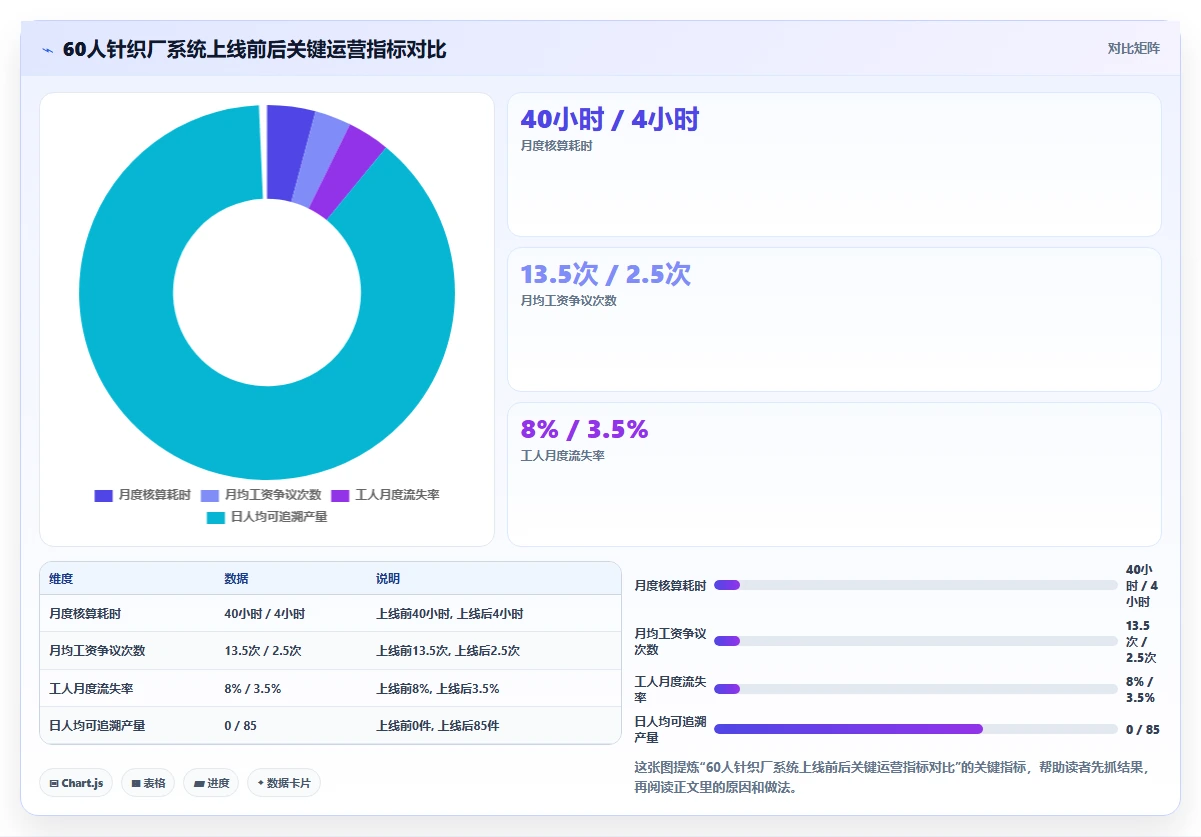
Task: Select the 13.5次 / 2.5次 card value
Action: 606,275
